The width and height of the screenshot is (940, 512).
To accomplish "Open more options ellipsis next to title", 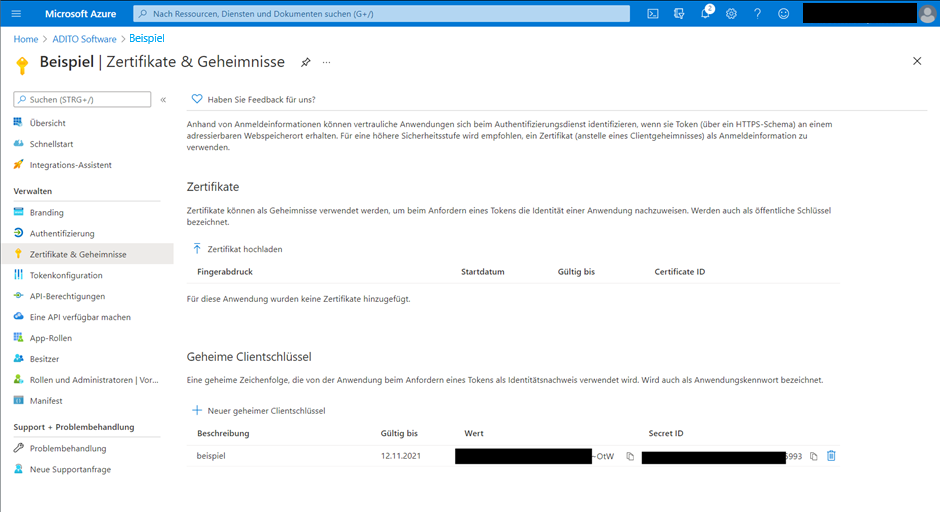I will click(326, 62).
